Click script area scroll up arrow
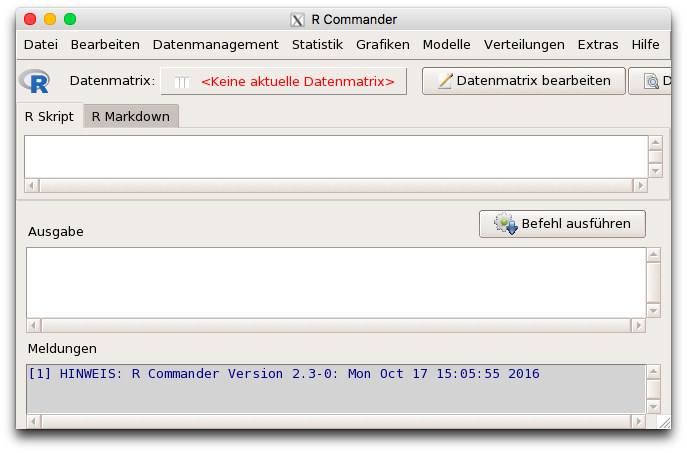Image resolution: width=687 pixels, height=453 pixels. [x=655, y=142]
